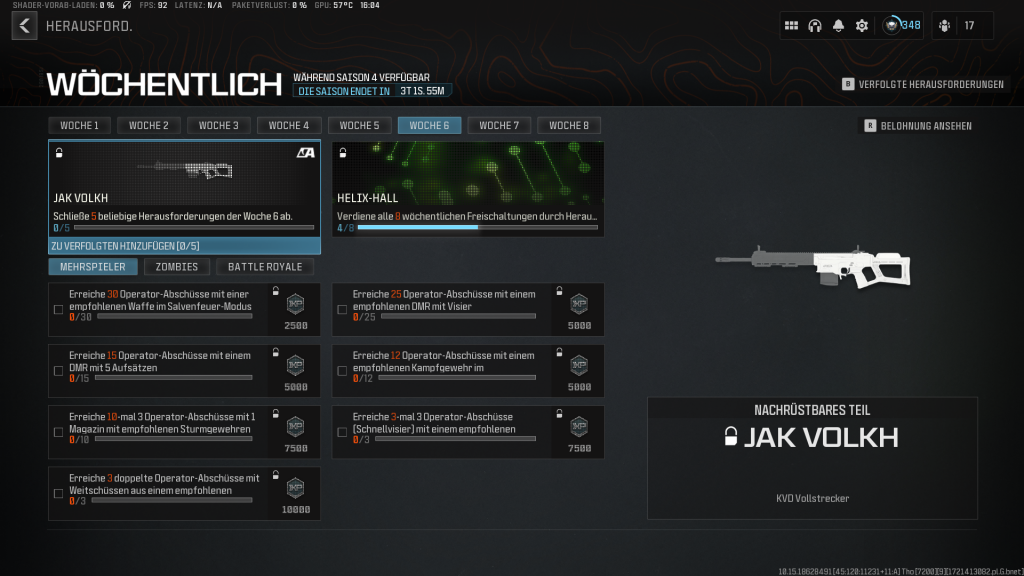Click Belohnung Ansehen
Image resolution: width=1024 pixels, height=576 pixels.
point(918,126)
